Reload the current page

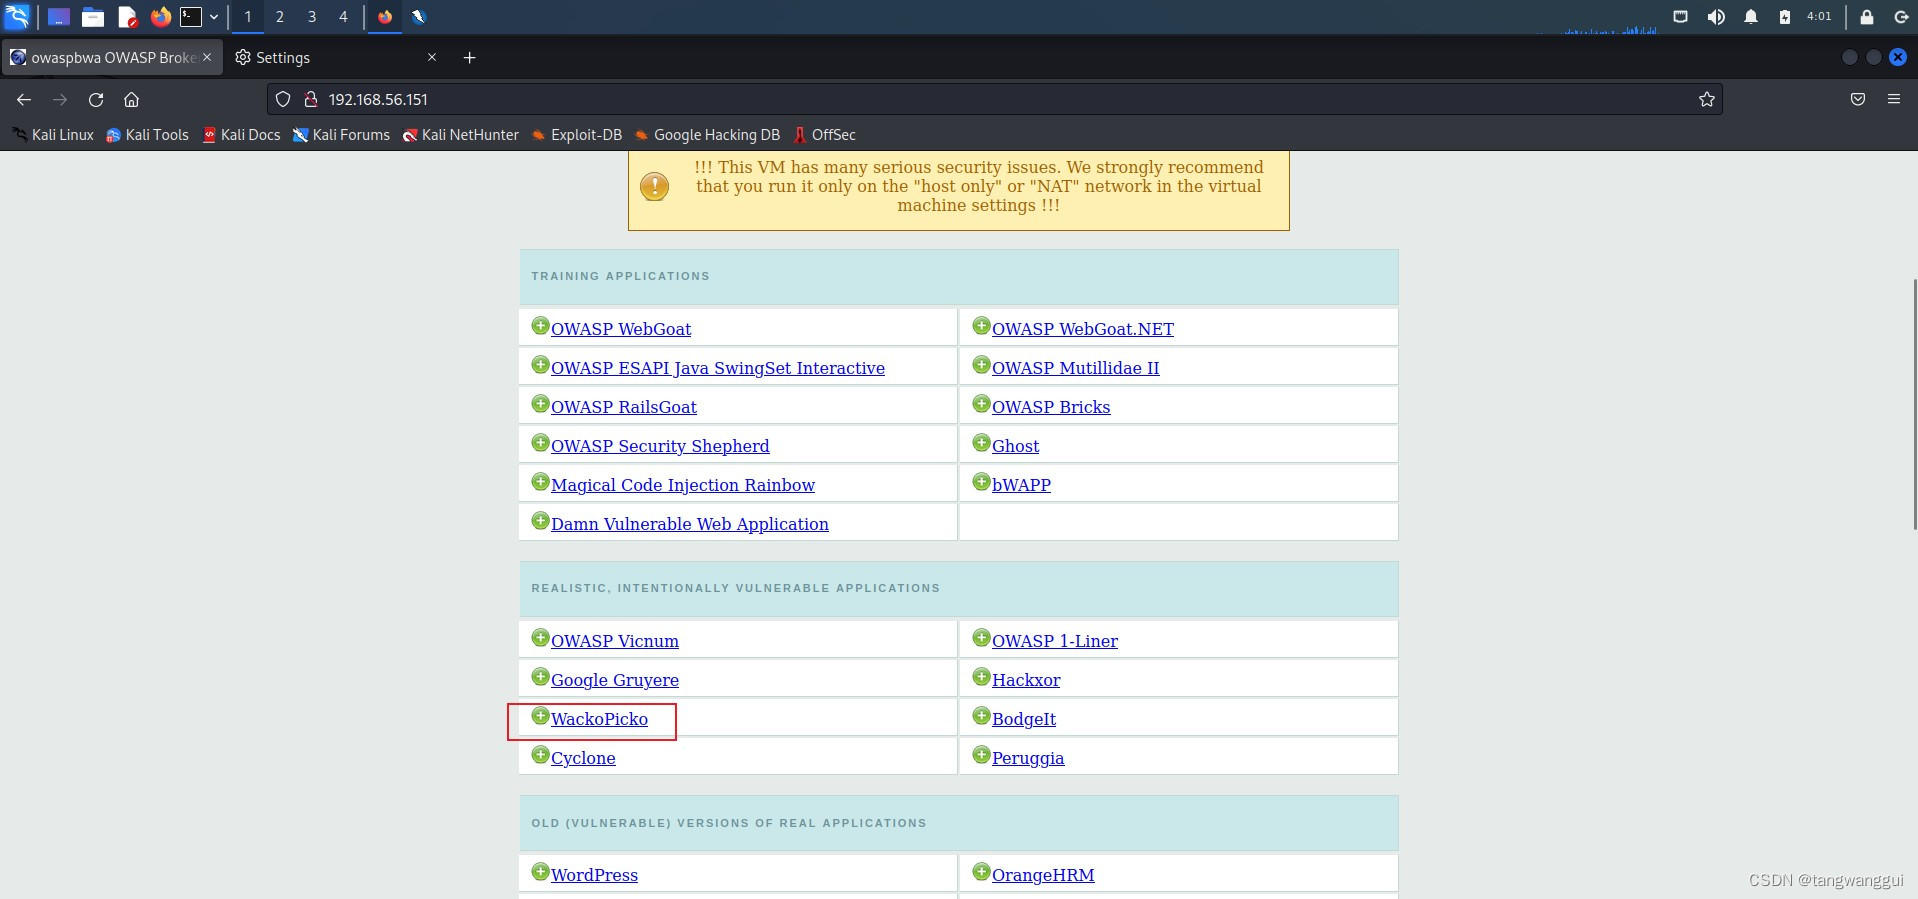point(96,99)
